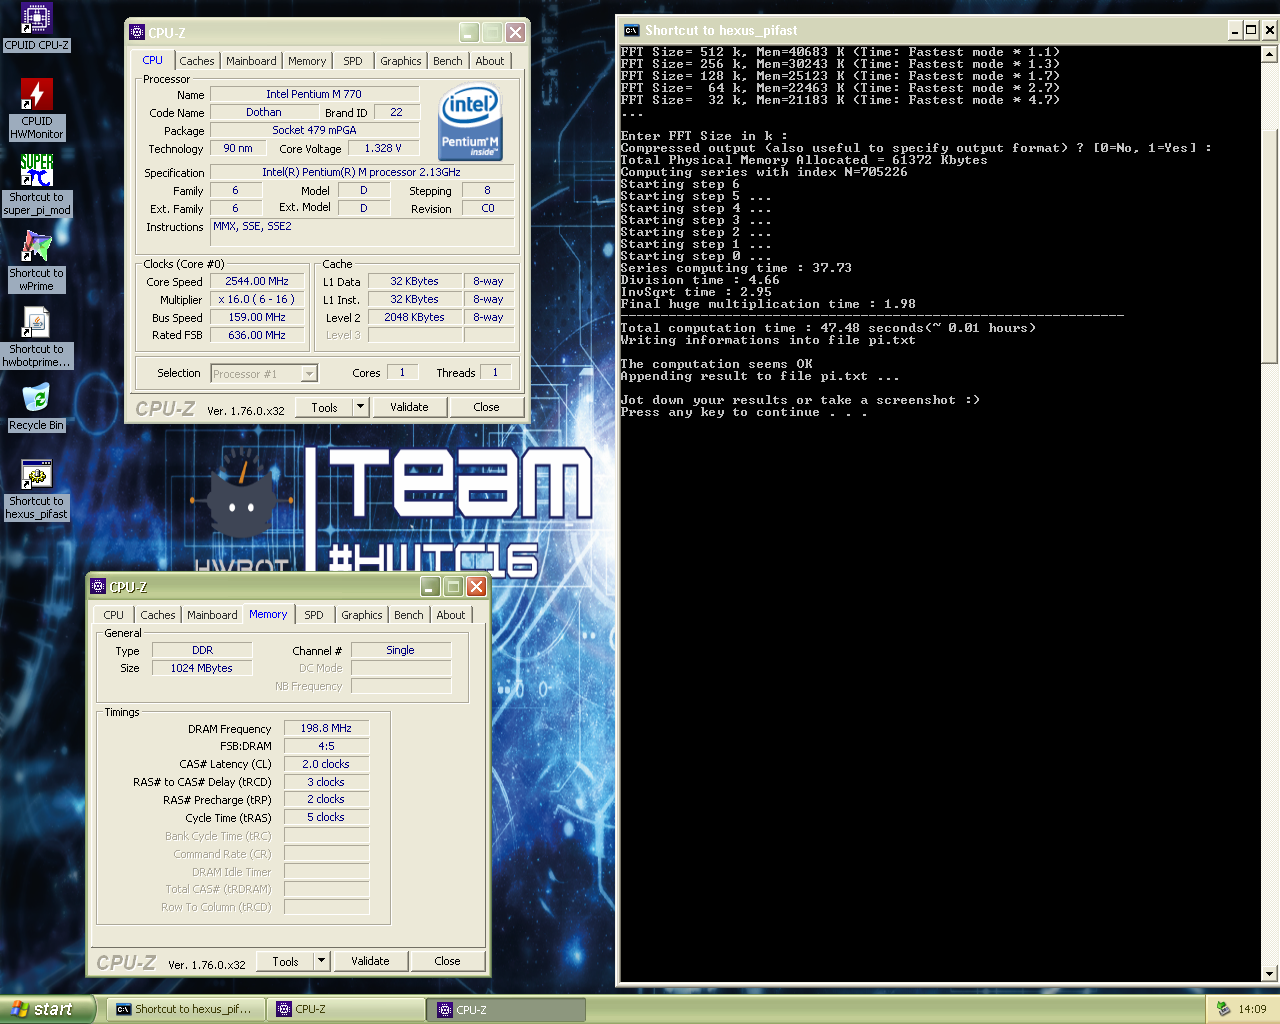Click the memory Size 1024 MBytes field
Viewport: 1280px width, 1024px height.
(202, 668)
